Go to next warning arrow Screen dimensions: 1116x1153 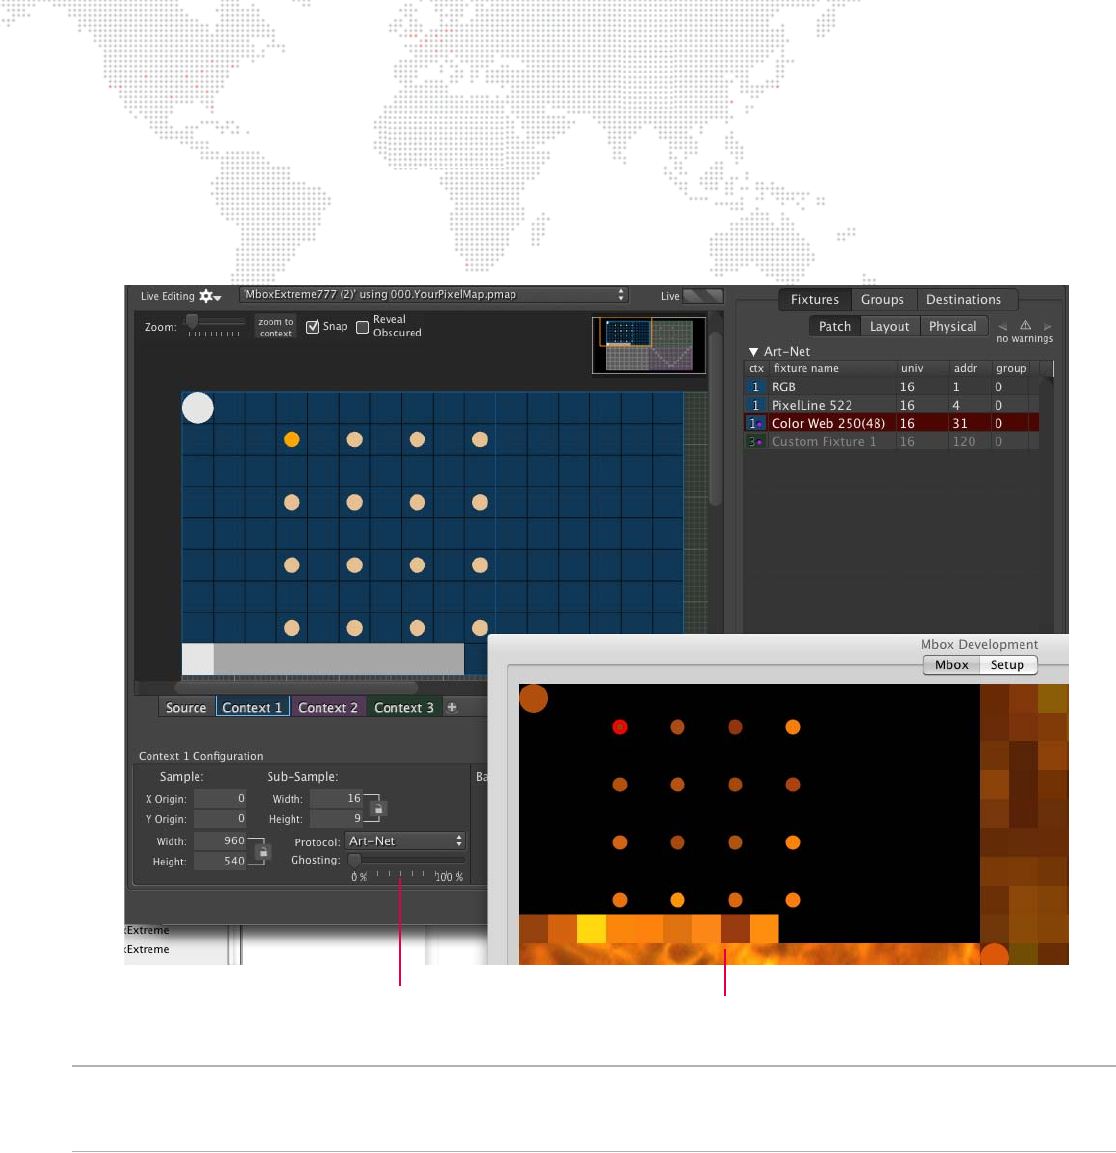point(1048,326)
